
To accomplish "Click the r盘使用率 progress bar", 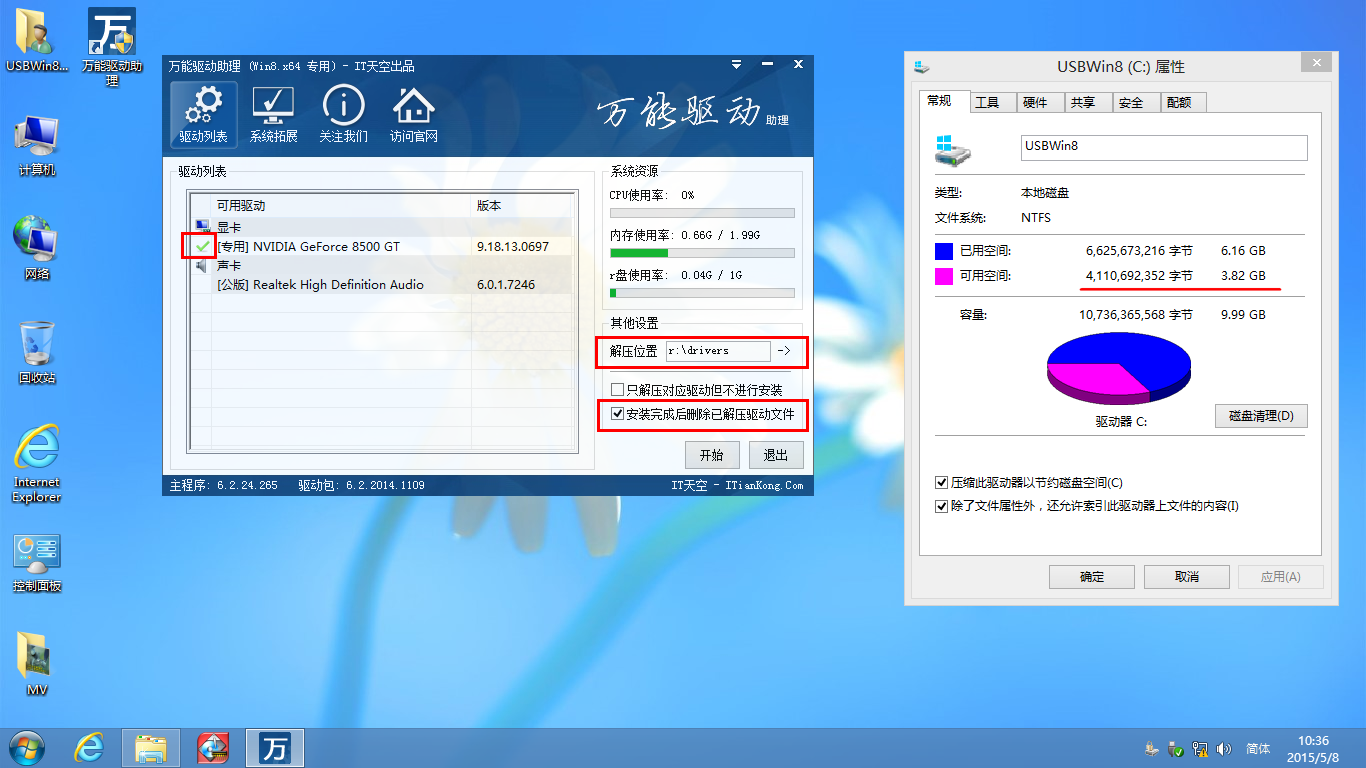I will click(702, 293).
